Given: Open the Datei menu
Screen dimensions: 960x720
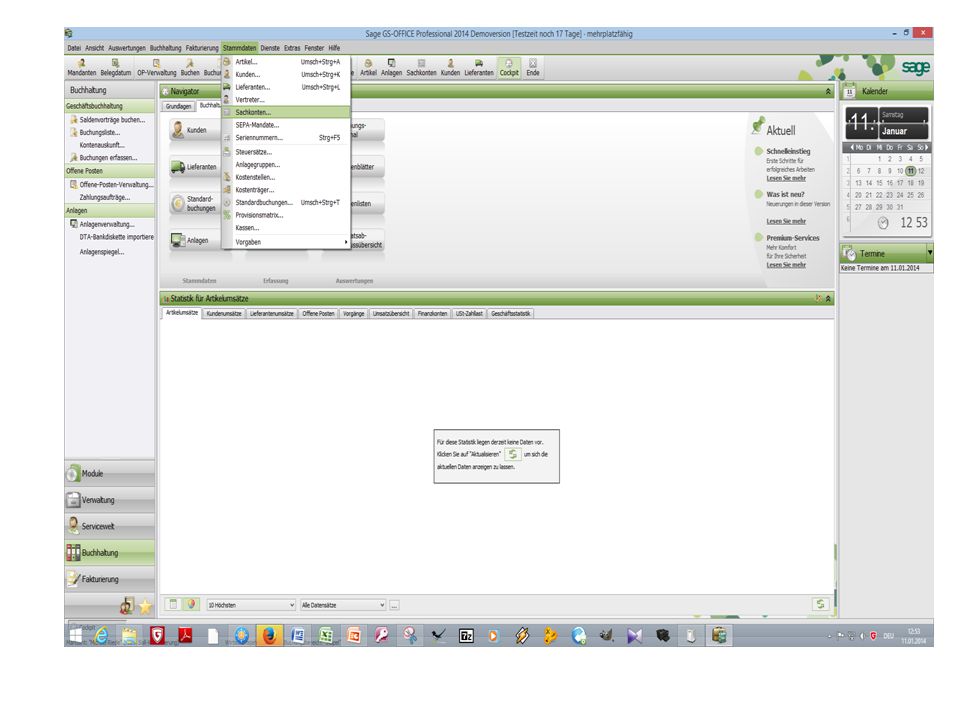Looking at the screenshot, I should [x=74, y=48].
